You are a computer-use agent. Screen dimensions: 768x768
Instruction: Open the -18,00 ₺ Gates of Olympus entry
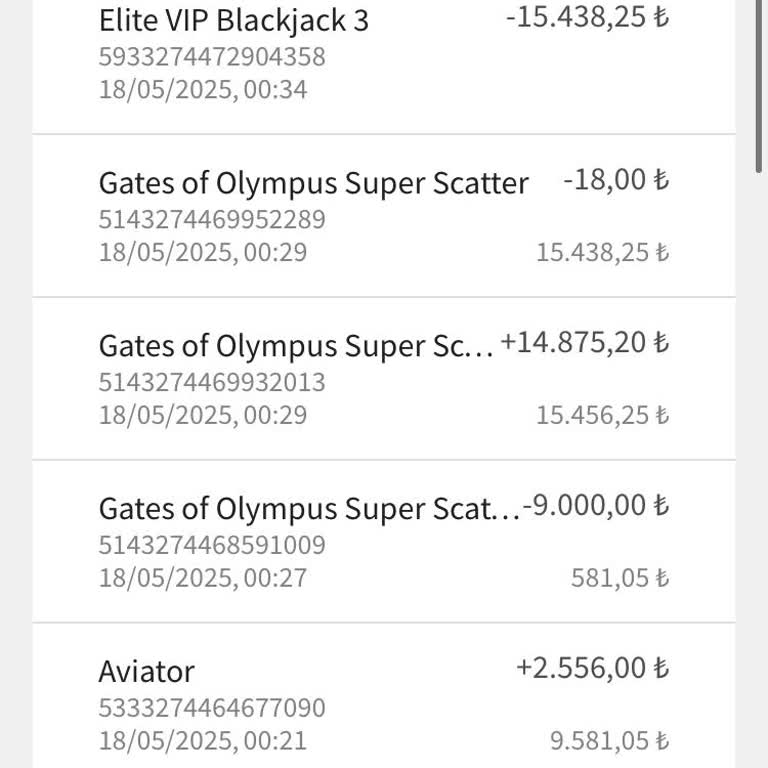click(313, 183)
